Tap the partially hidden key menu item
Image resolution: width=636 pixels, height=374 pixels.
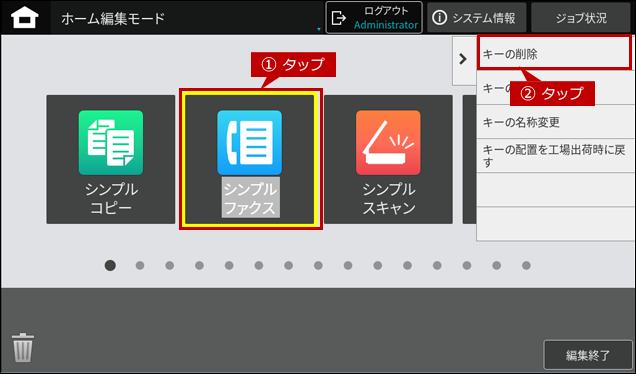tap(494, 88)
